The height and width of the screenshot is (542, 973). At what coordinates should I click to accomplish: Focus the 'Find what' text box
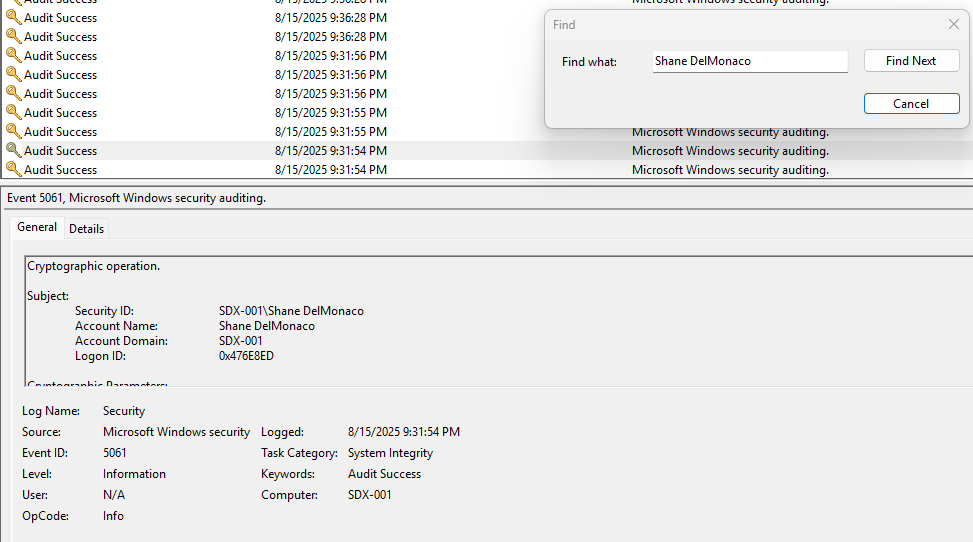pos(749,61)
